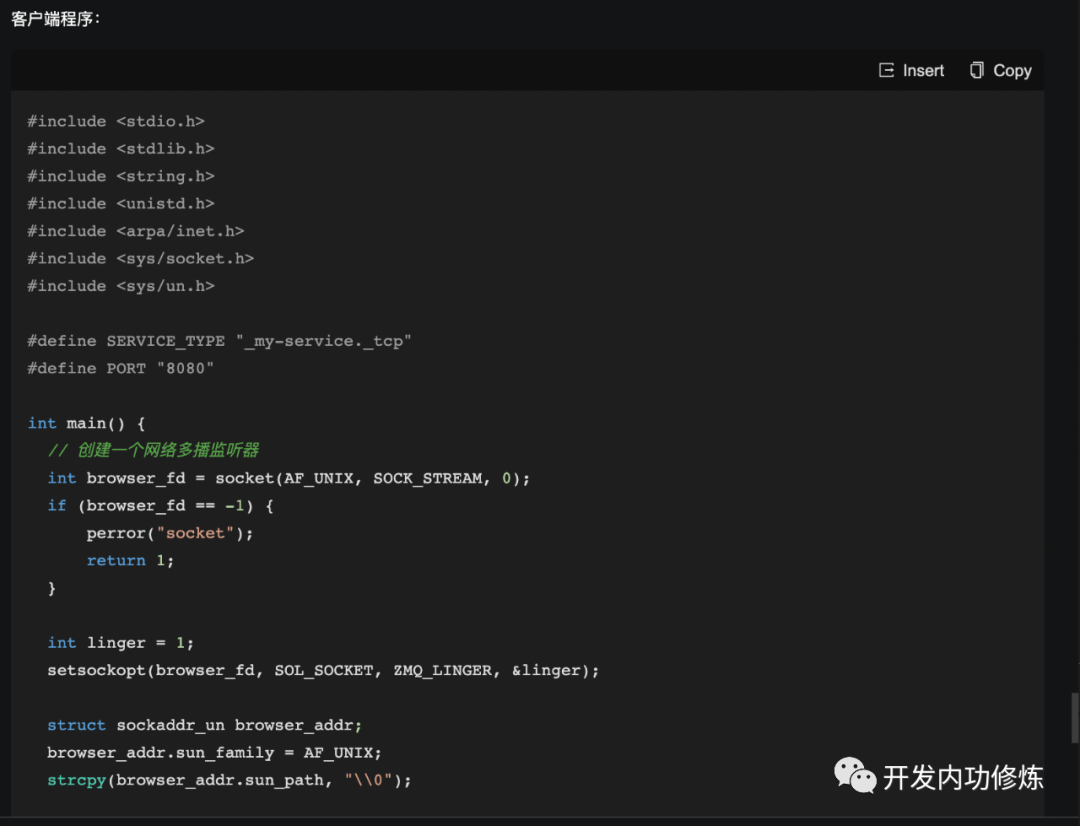Image resolution: width=1080 pixels, height=826 pixels.
Task: Click the vertical scrollbar thumb at right
Action: point(1074,718)
